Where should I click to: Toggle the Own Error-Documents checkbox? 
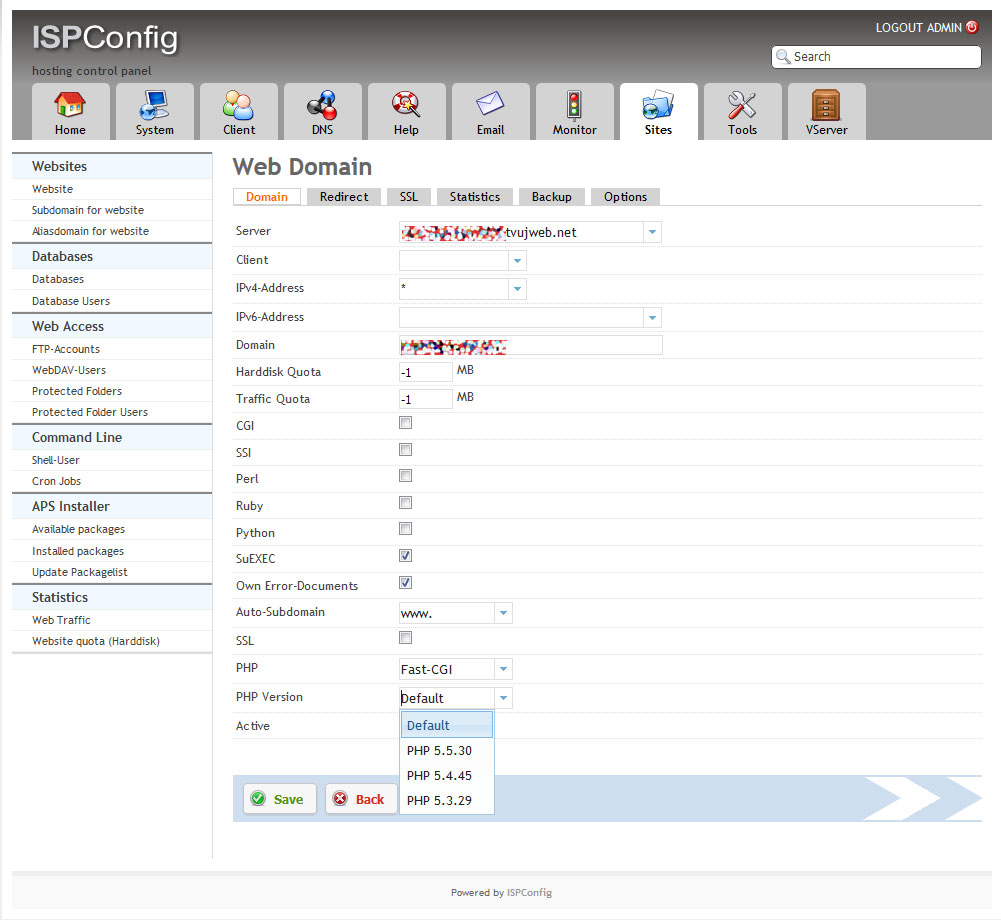pos(406,583)
